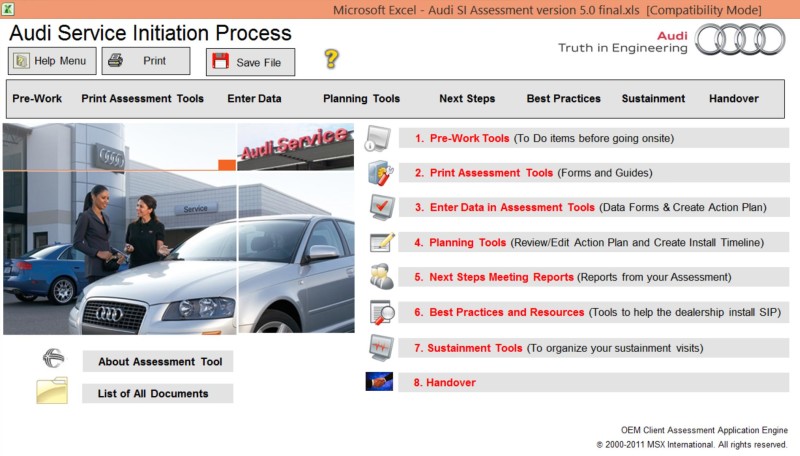Select Pre-Work in the navigation bar
The height and width of the screenshot is (456, 800).
37,99
